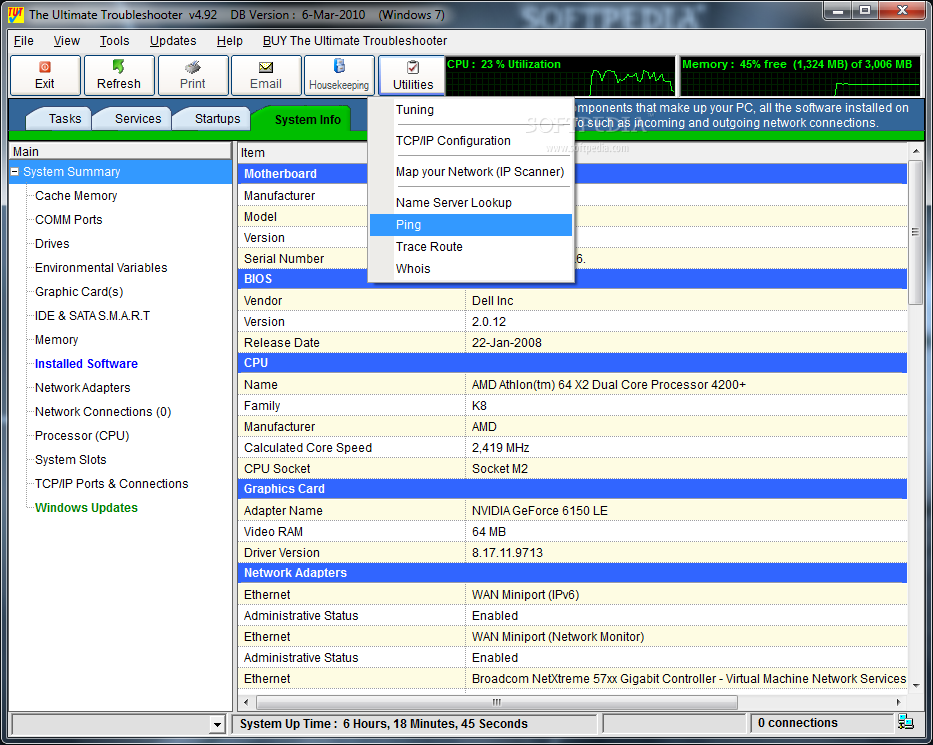Viewport: 933px width, 745px height.
Task: Choose TCP/IP Configuration menu entry
Action: click(471, 141)
